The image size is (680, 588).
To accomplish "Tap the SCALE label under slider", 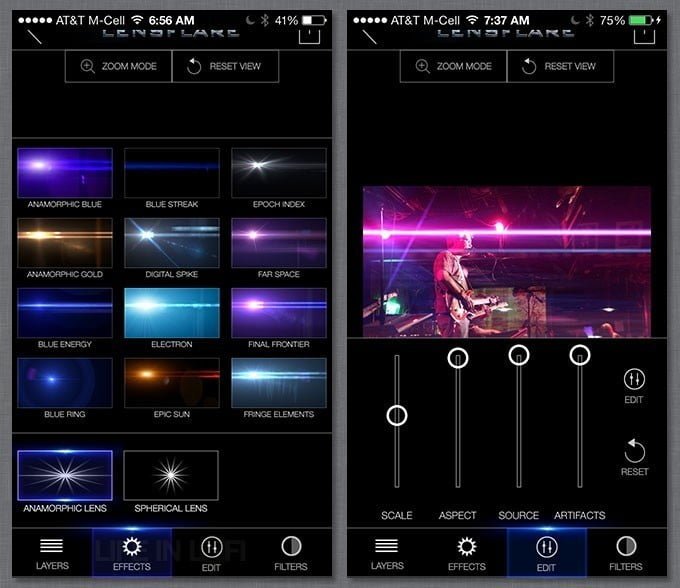I will pos(397,515).
